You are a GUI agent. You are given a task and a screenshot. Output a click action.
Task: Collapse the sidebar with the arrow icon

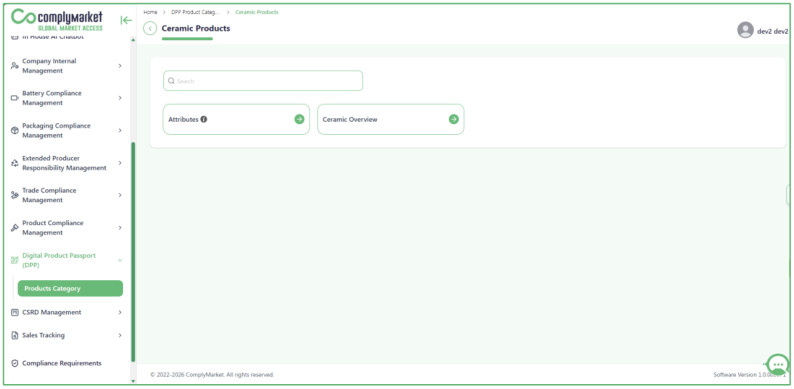126,20
